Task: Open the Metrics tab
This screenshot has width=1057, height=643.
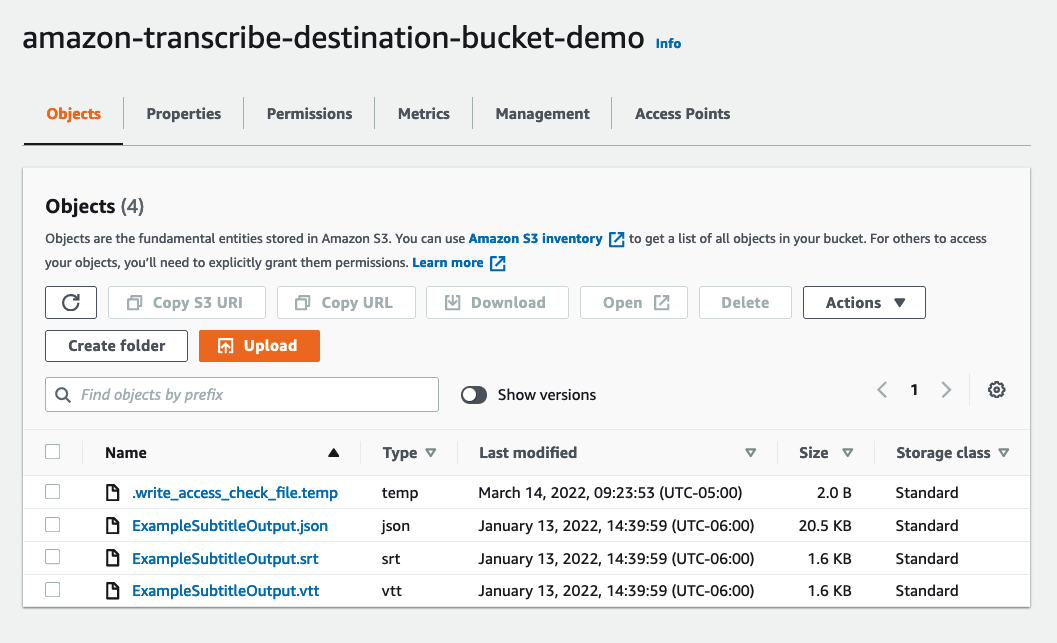Action: [x=423, y=114]
